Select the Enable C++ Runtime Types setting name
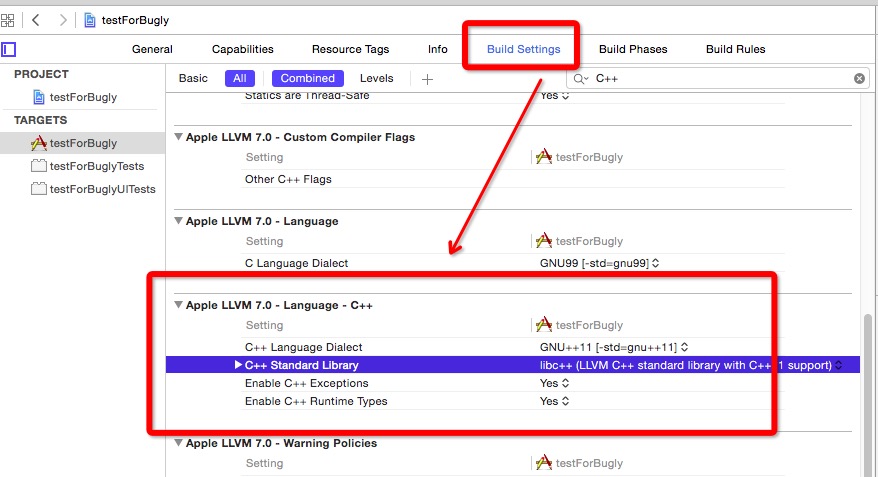This screenshot has height=477, width=878. tap(316, 401)
